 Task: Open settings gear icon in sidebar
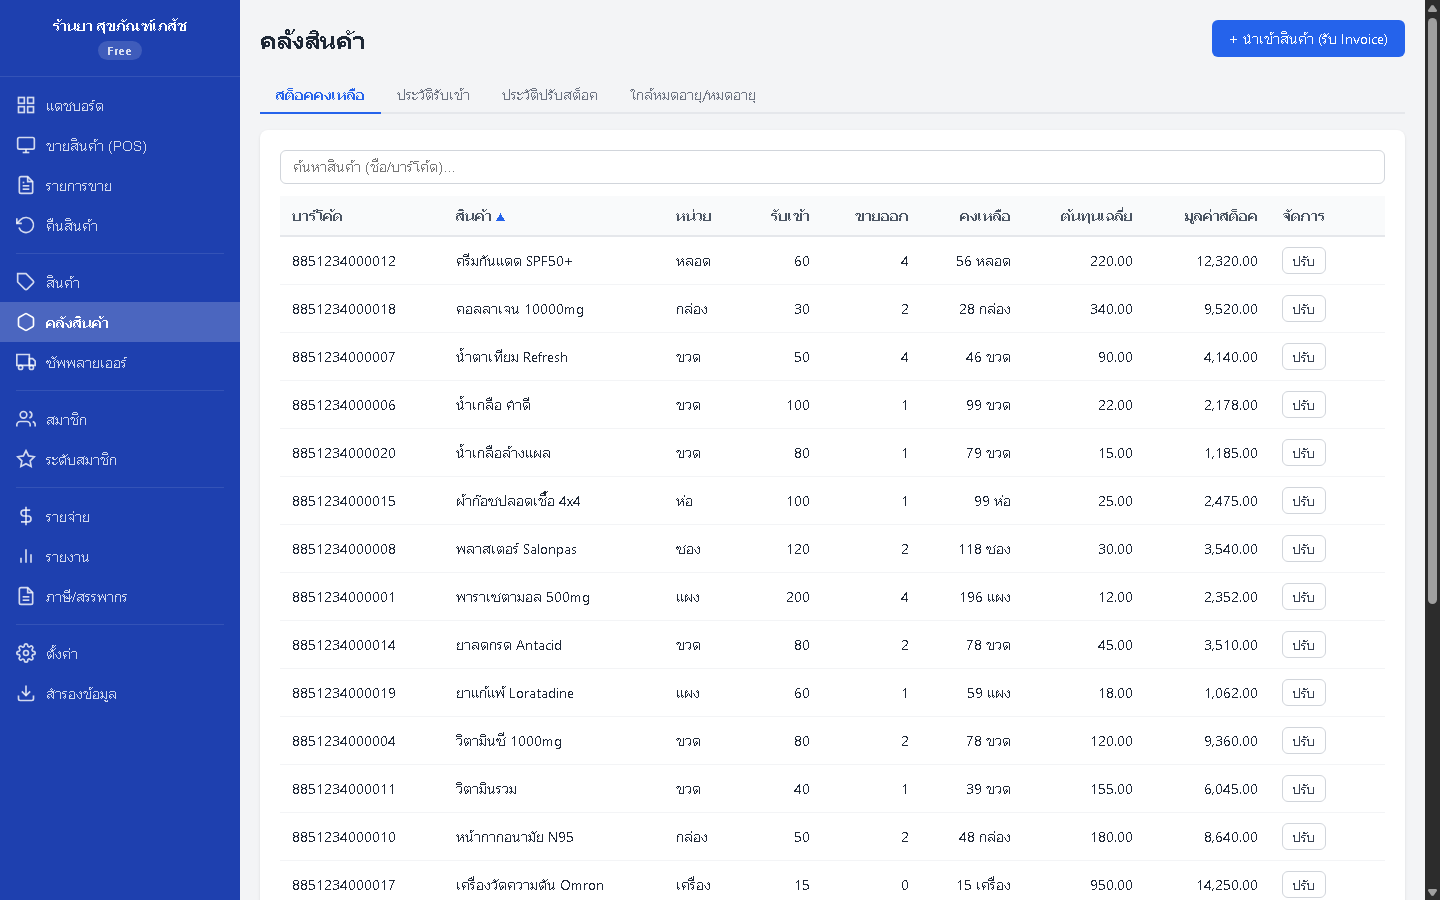(x=26, y=653)
